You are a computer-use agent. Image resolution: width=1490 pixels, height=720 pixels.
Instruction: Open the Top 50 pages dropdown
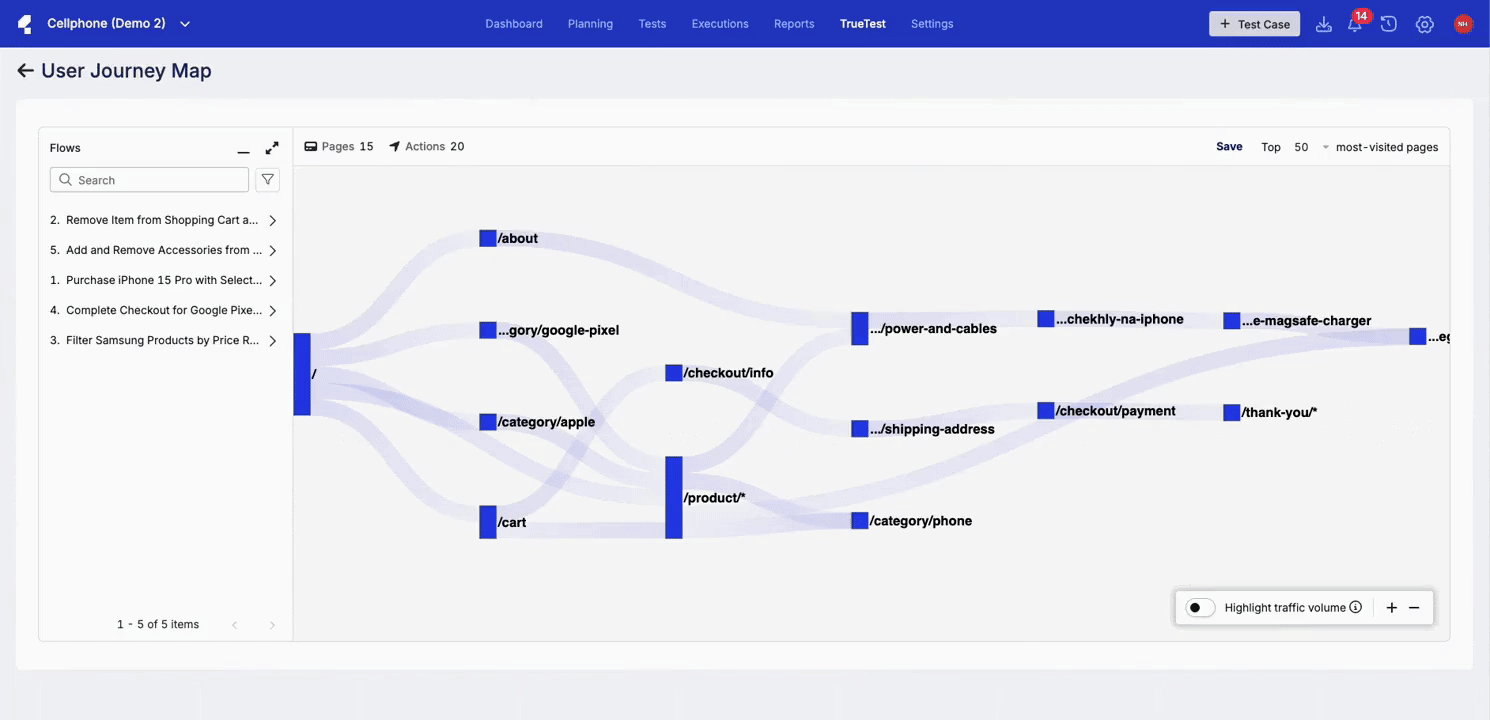tap(1311, 147)
